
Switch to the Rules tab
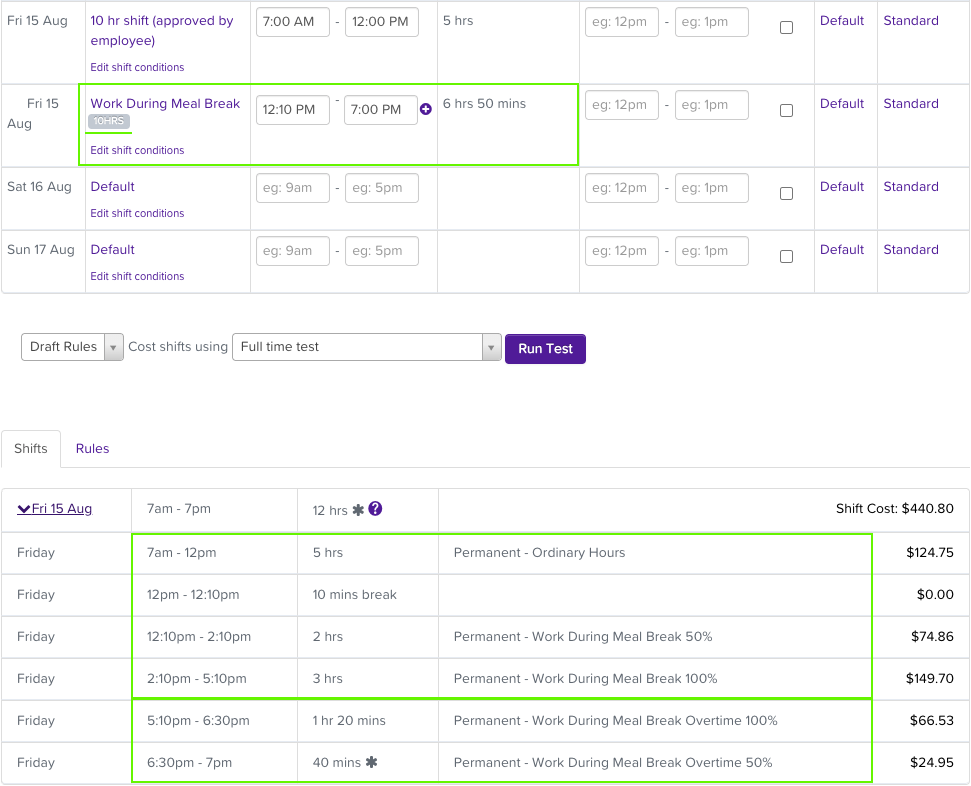(93, 449)
